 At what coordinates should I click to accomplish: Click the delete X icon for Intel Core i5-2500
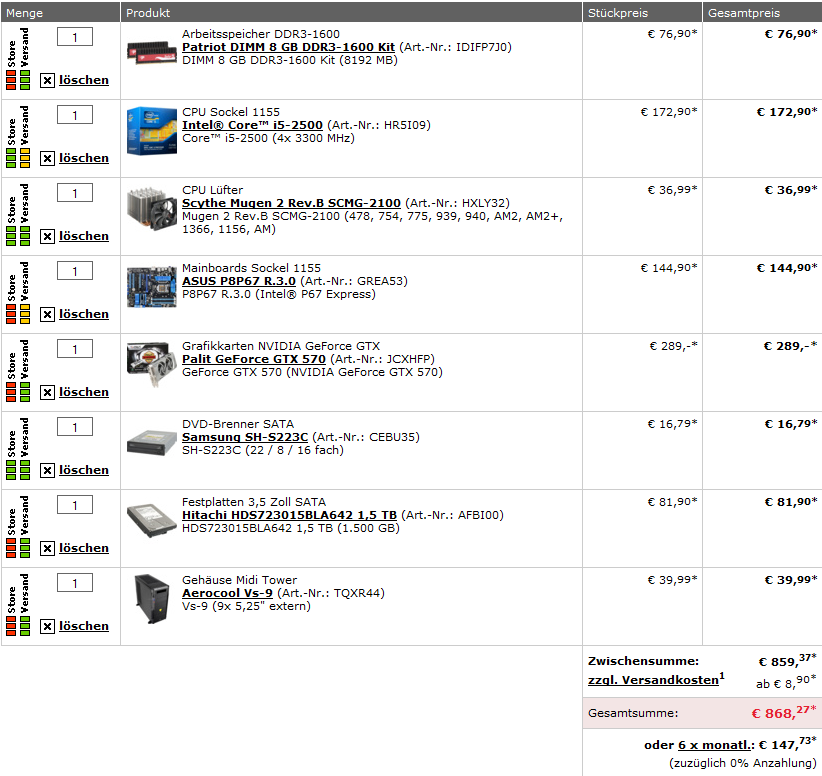[x=47, y=158]
